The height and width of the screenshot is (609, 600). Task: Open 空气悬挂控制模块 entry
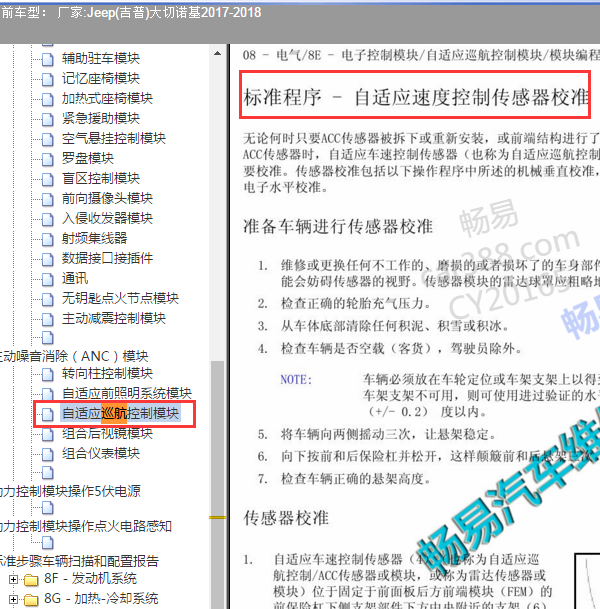point(114,139)
